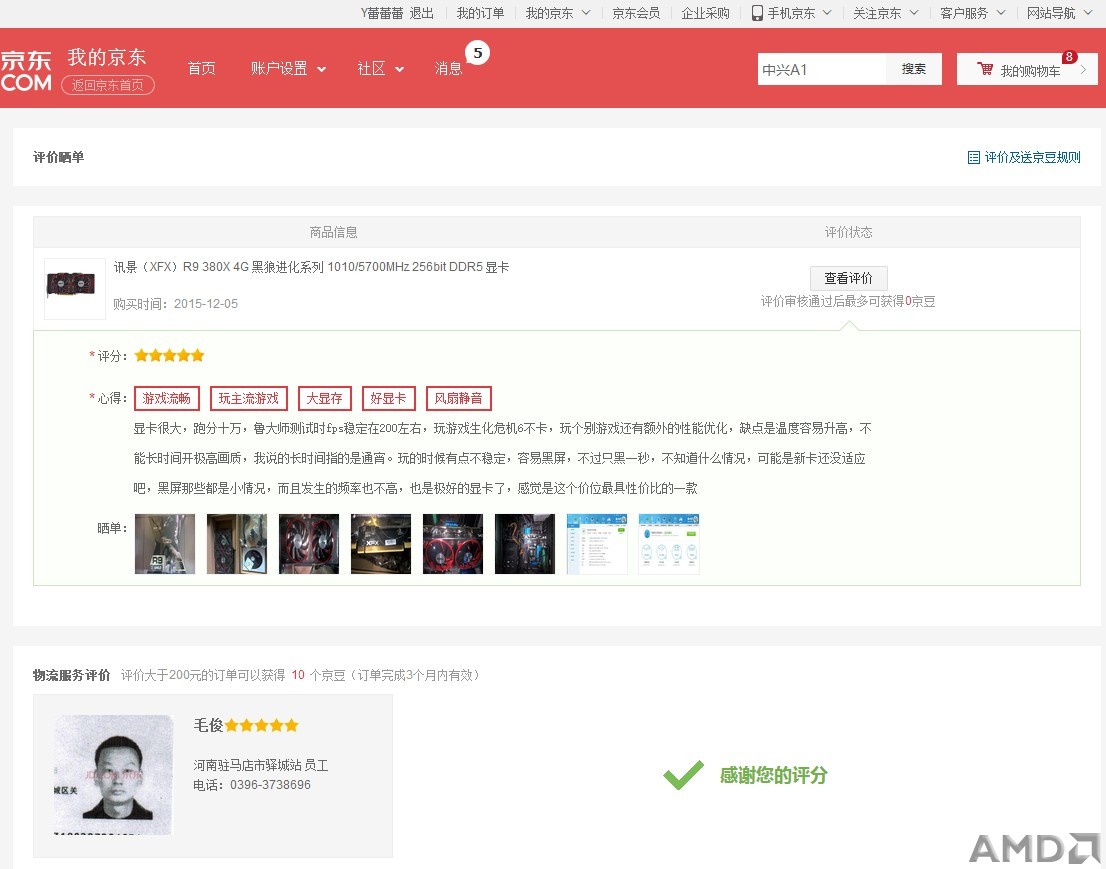
Task: Select the 风扇静音 review tag
Action: (x=458, y=399)
